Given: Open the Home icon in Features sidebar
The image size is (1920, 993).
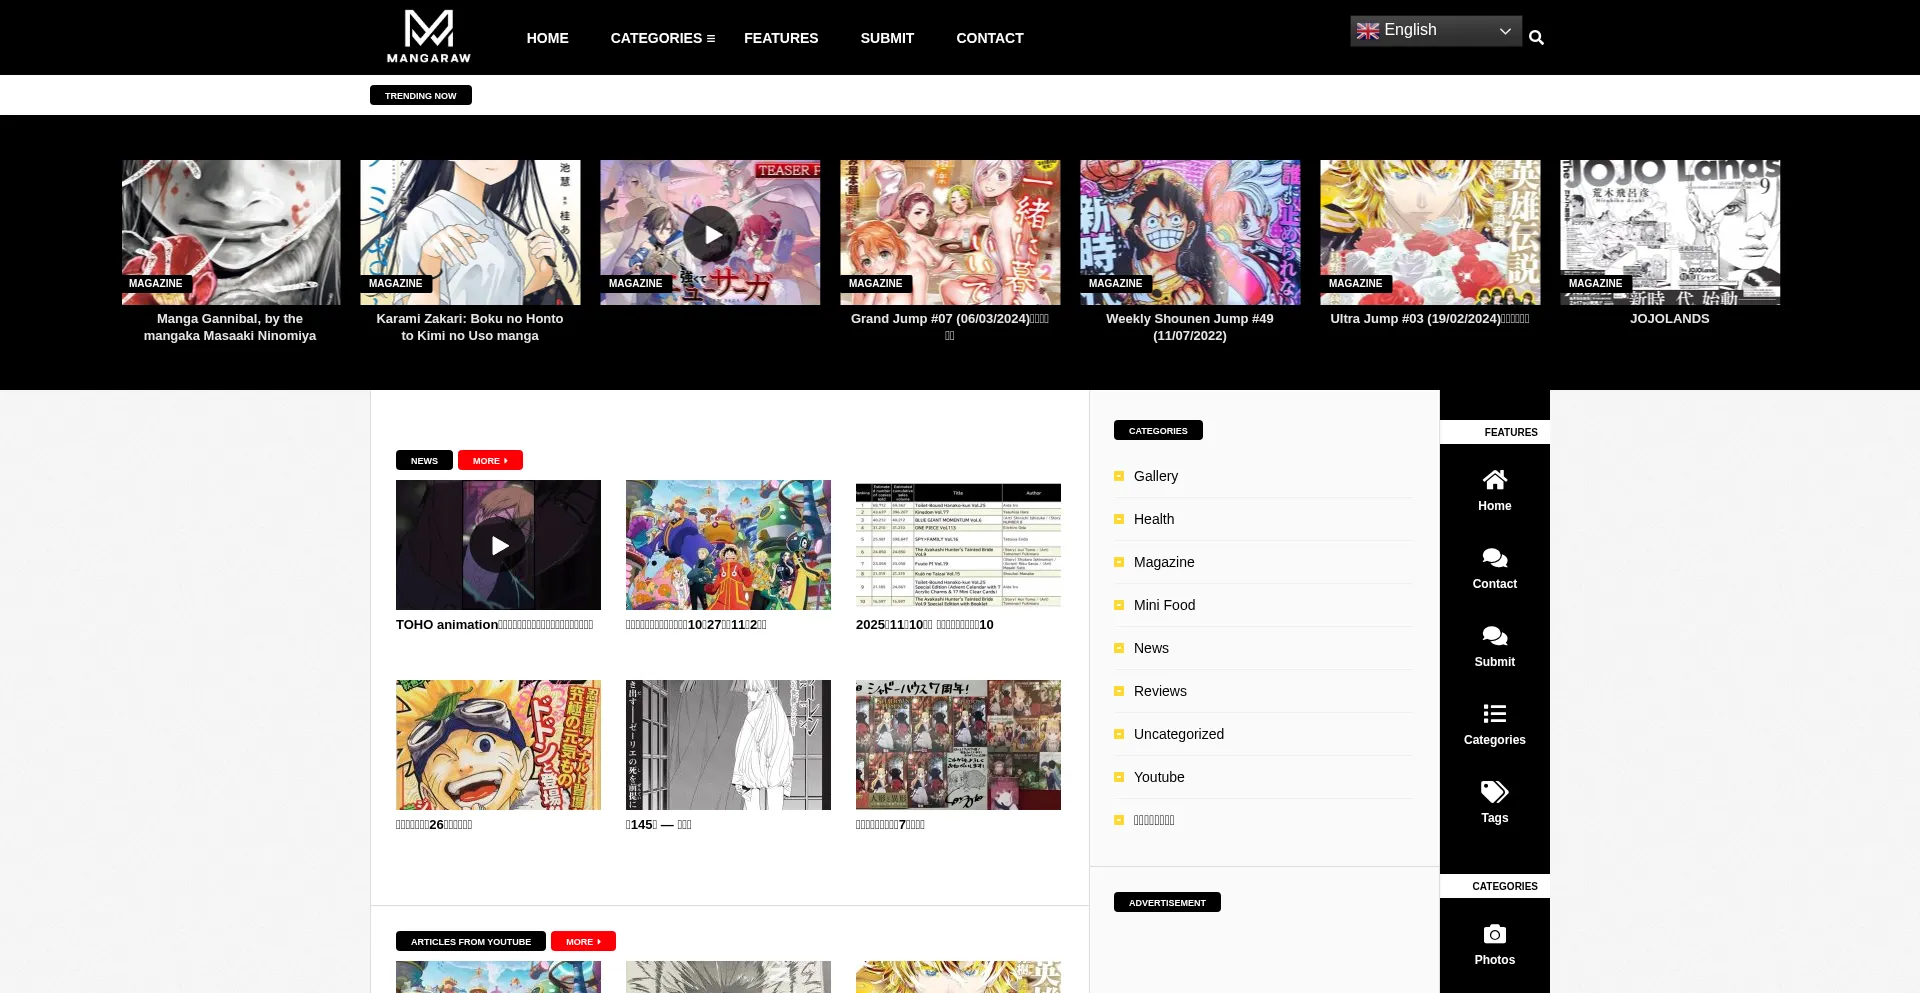Looking at the screenshot, I should pyautogui.click(x=1494, y=480).
